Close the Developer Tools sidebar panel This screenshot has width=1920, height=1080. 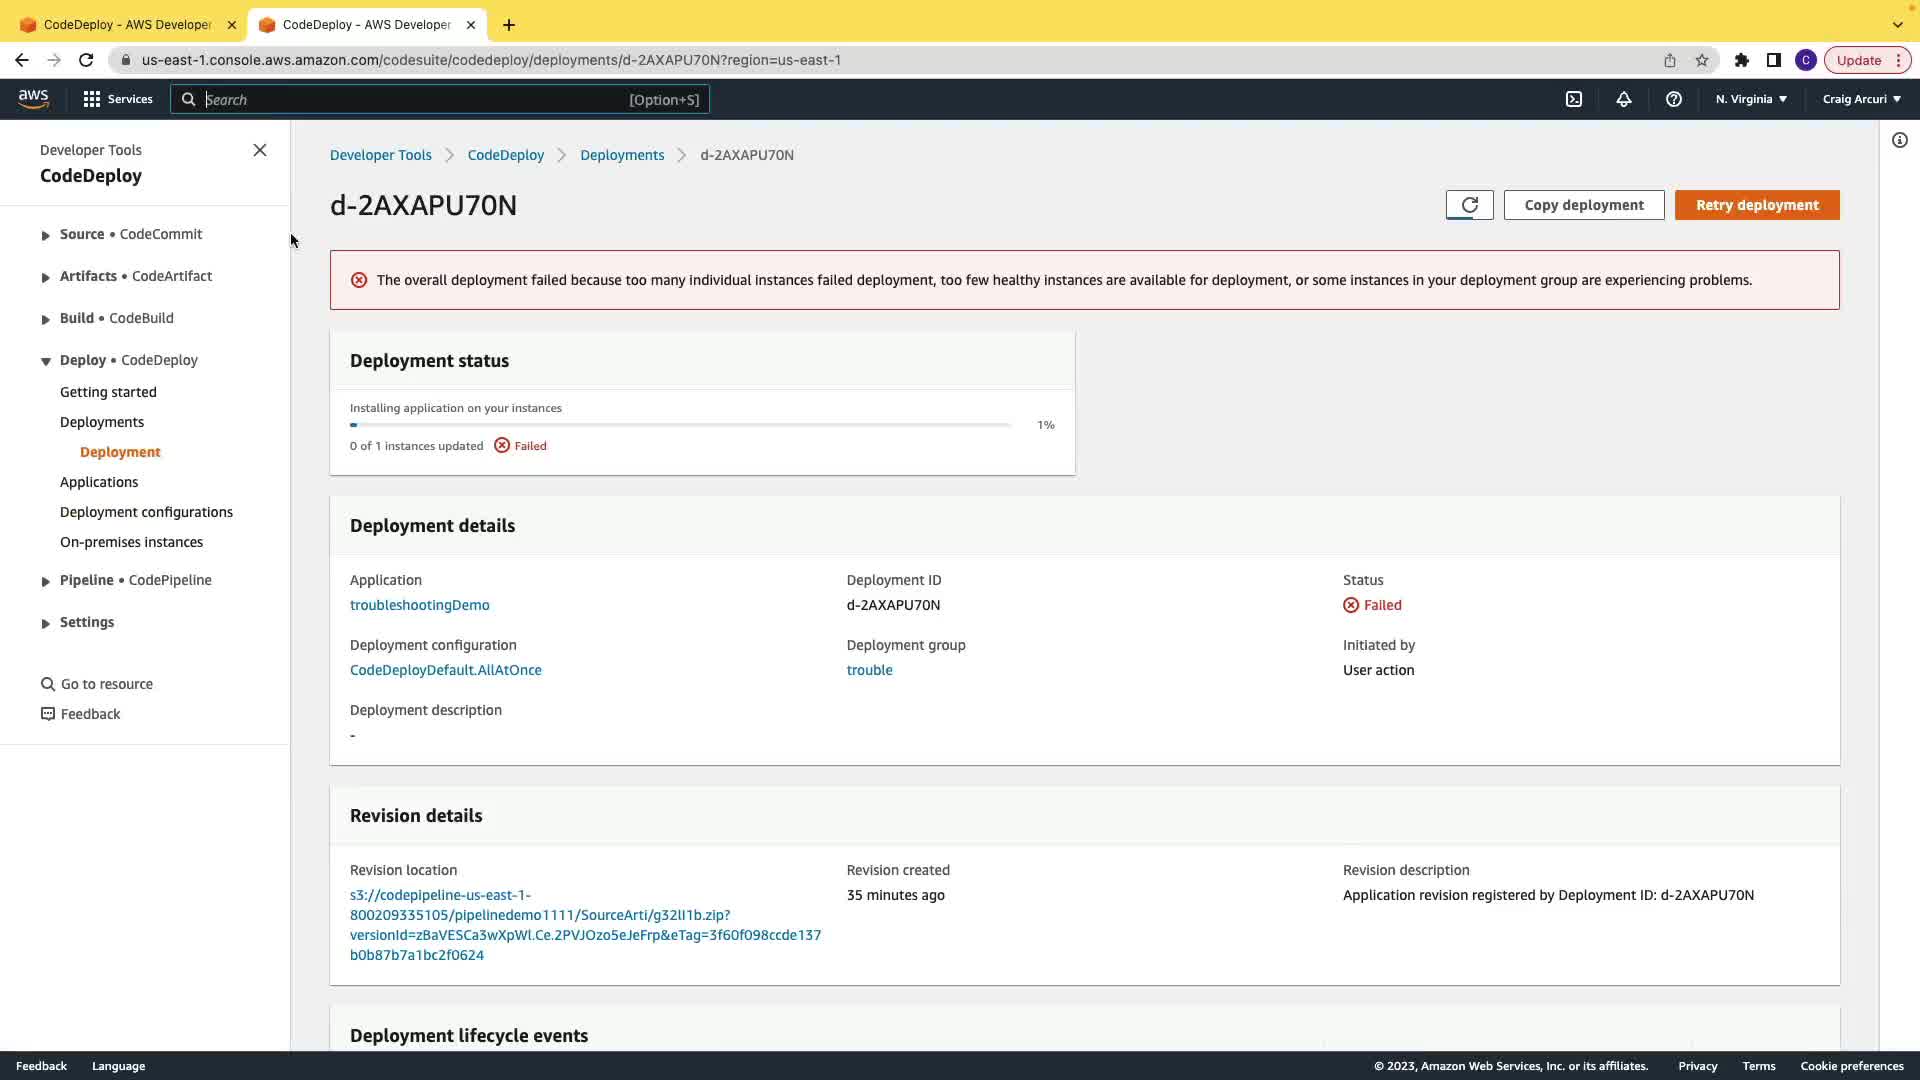pos(260,150)
